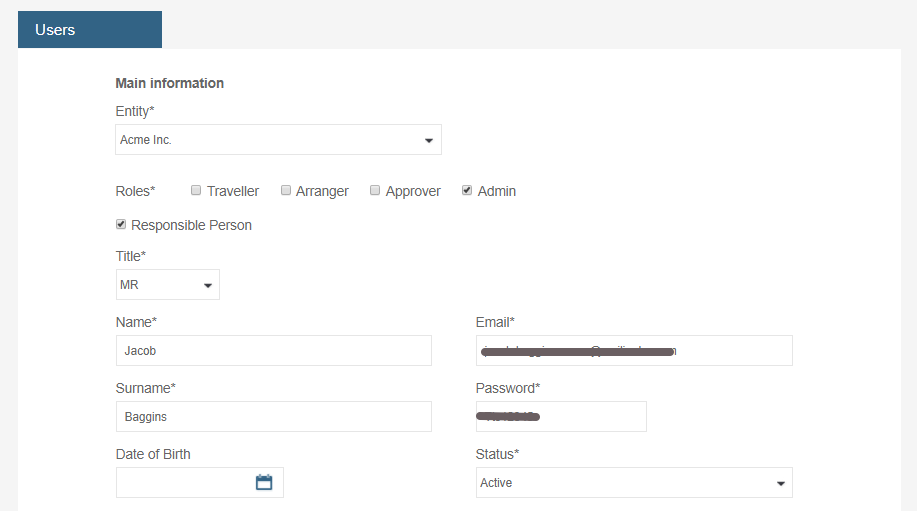
Task: Click the Admin role label text
Action: (x=497, y=191)
